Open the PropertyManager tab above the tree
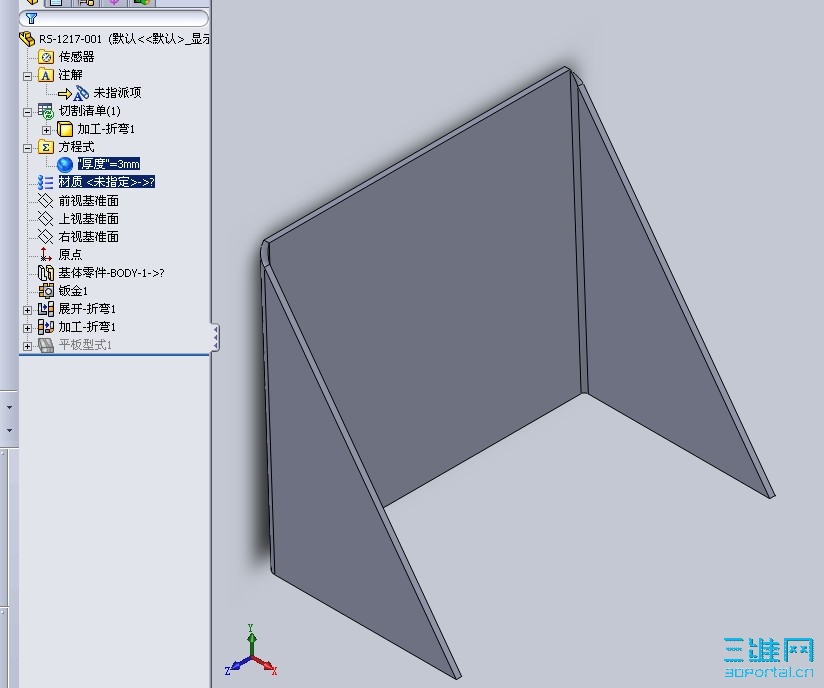 [57, 3]
